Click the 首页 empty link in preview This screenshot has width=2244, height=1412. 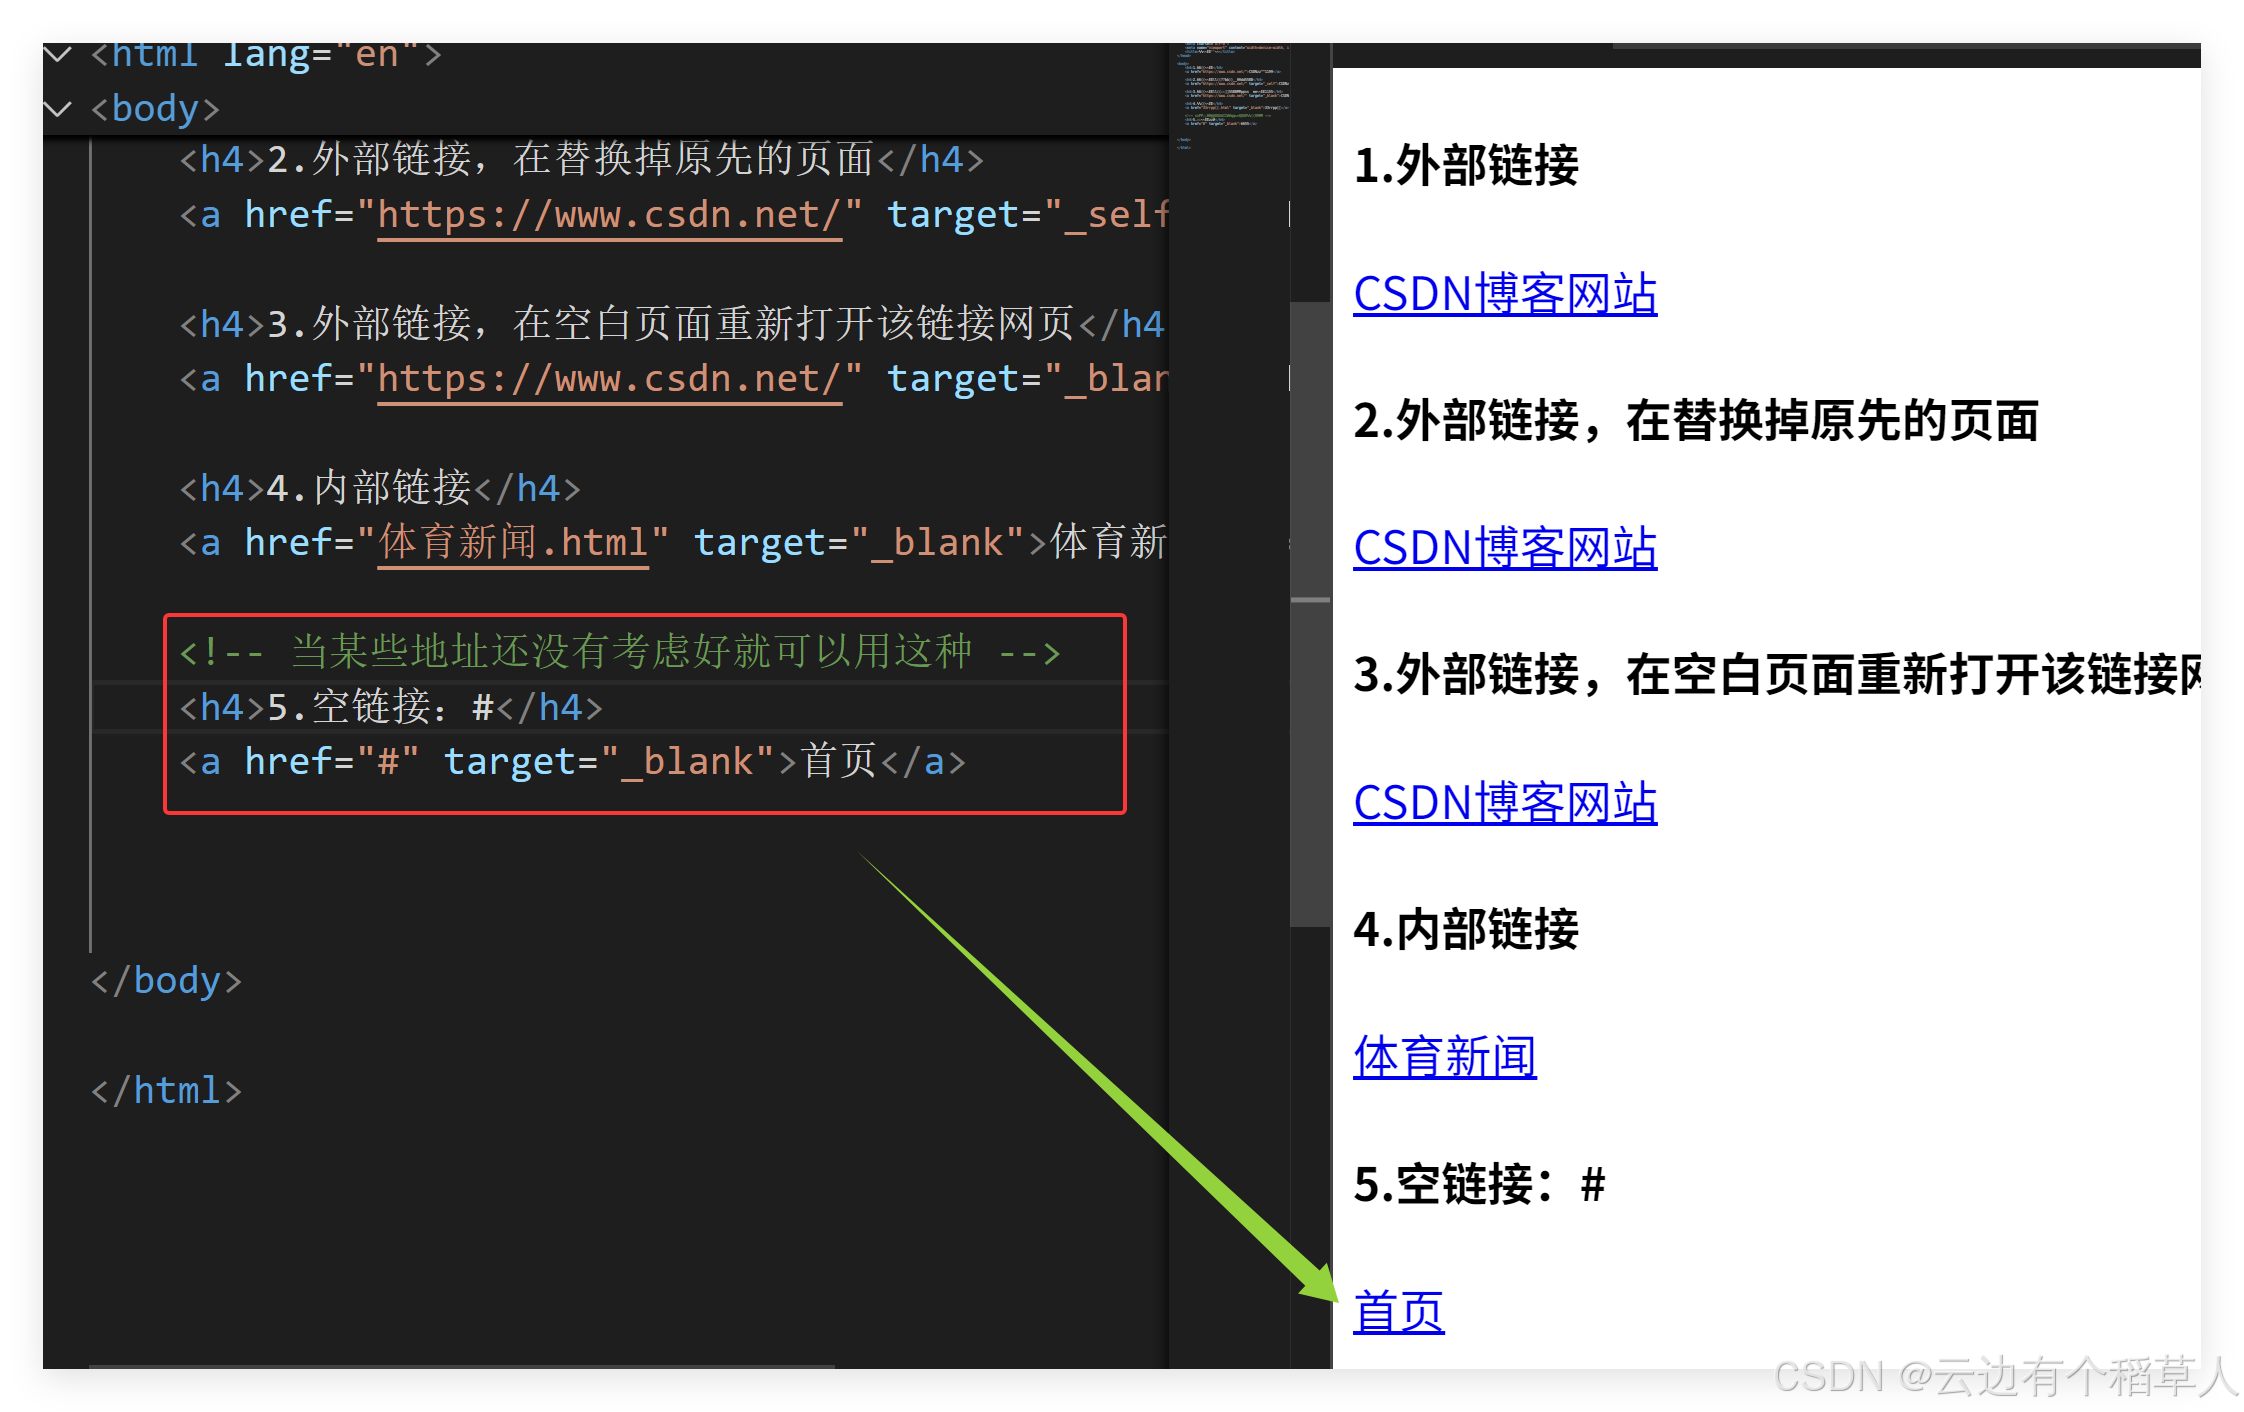click(x=1398, y=1312)
